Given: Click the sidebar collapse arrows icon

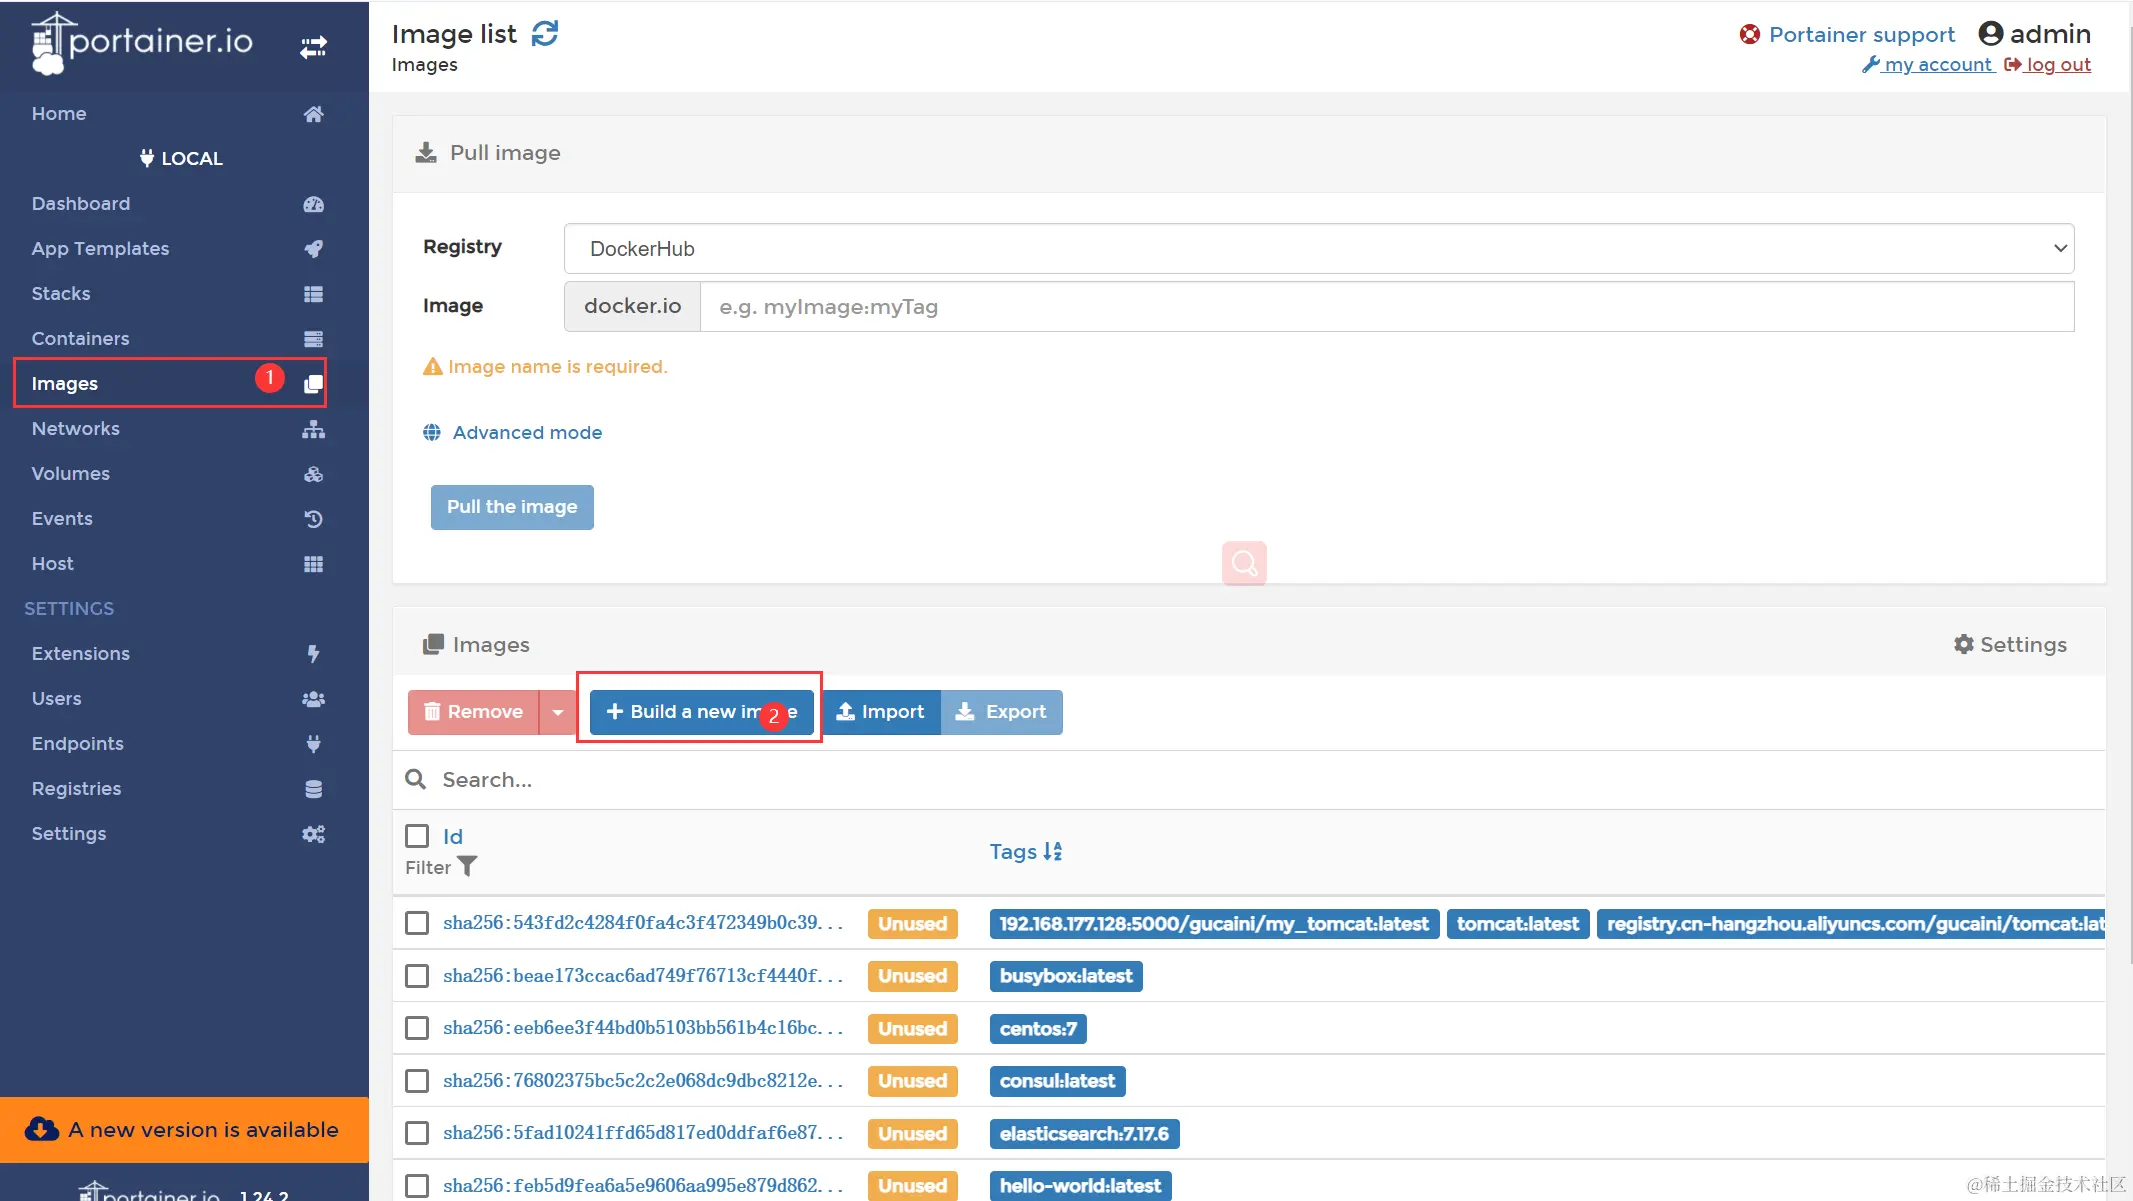Looking at the screenshot, I should (313, 47).
